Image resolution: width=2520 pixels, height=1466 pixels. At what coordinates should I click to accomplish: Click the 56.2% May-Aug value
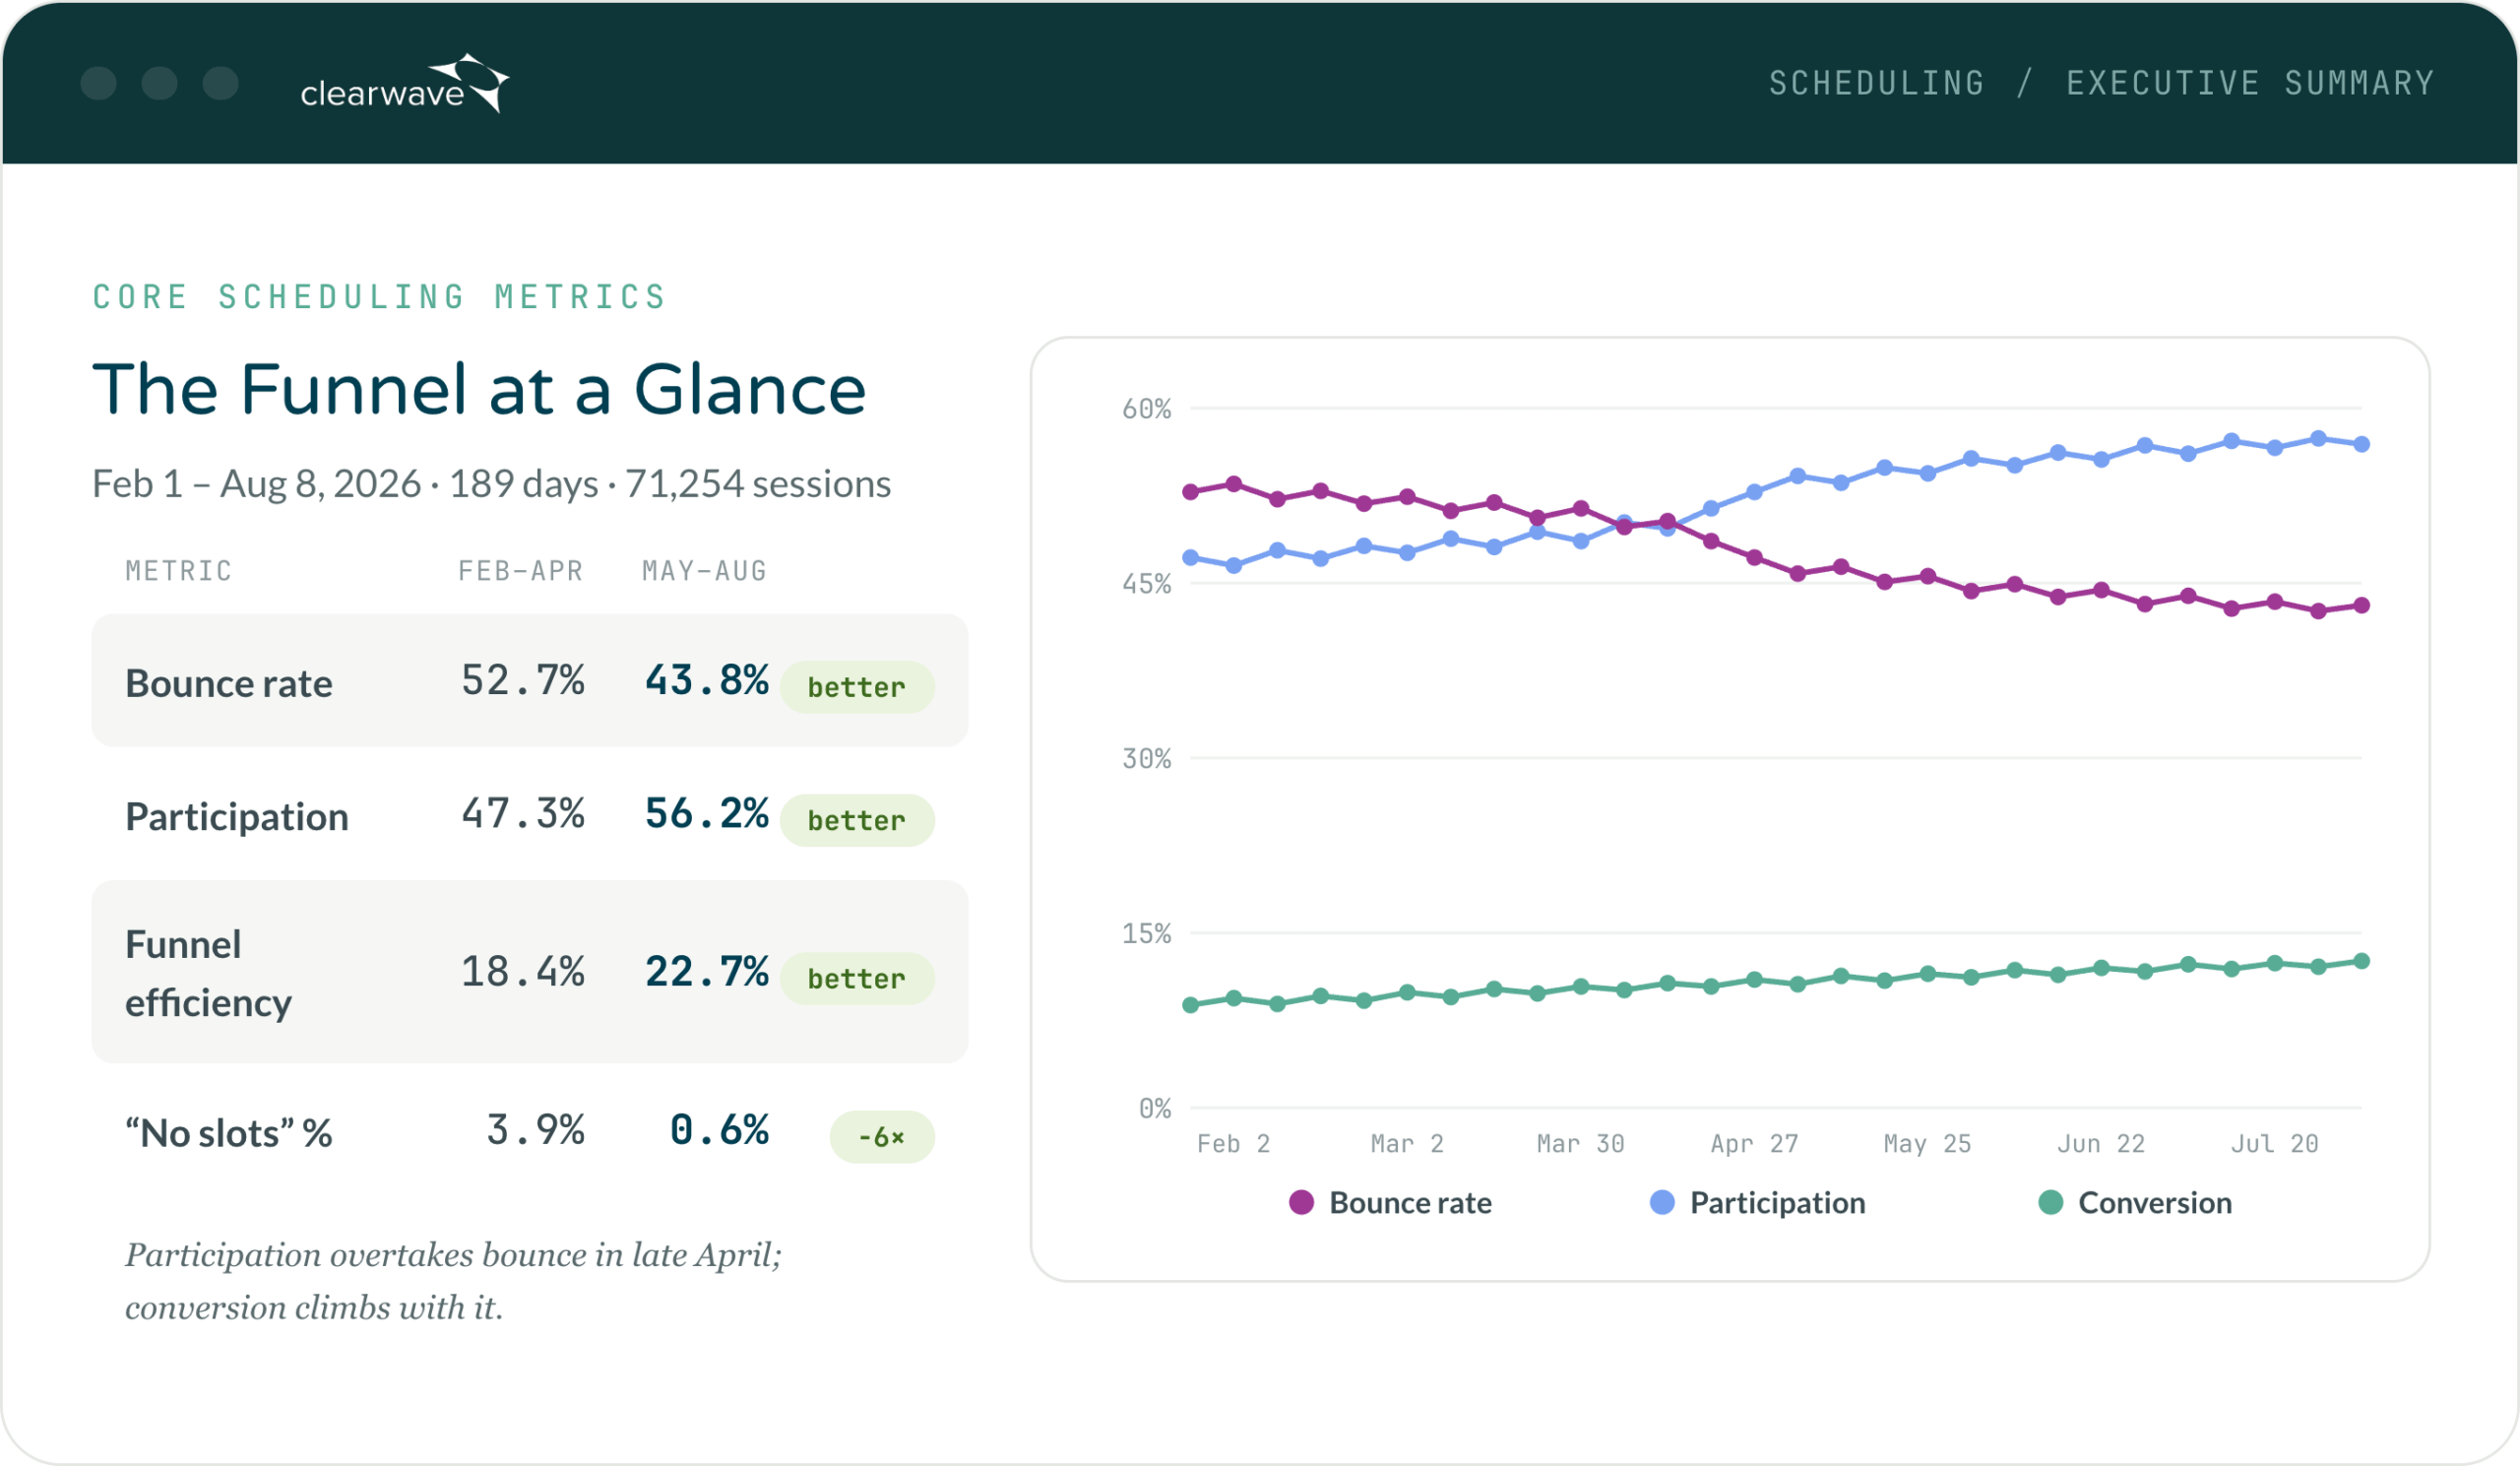(x=707, y=814)
